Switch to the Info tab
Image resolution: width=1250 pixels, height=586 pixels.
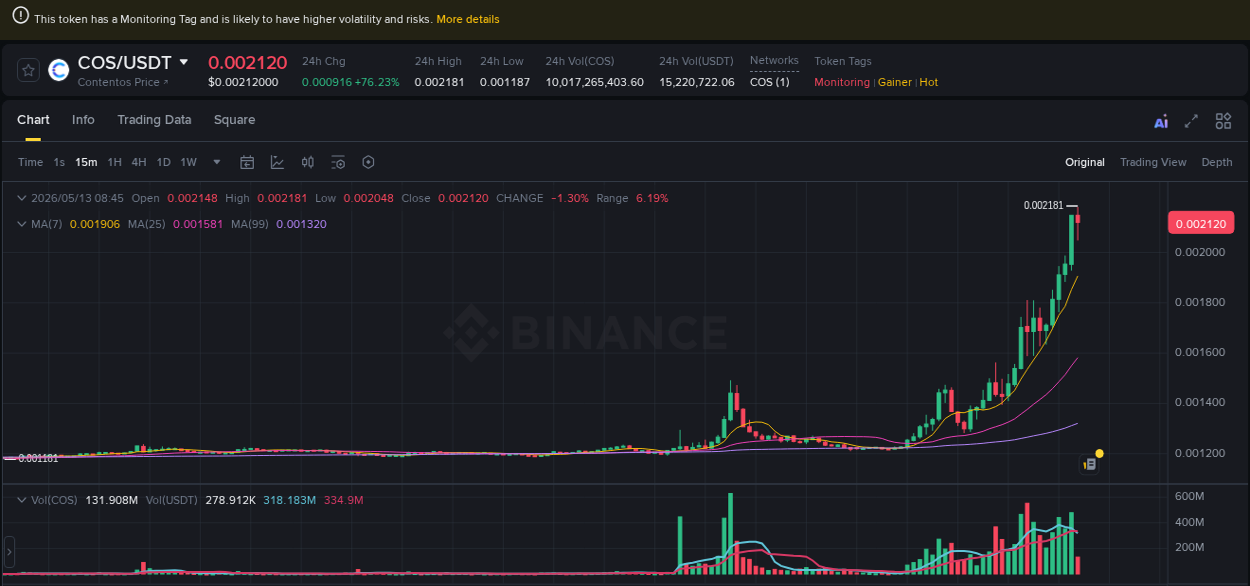83,120
